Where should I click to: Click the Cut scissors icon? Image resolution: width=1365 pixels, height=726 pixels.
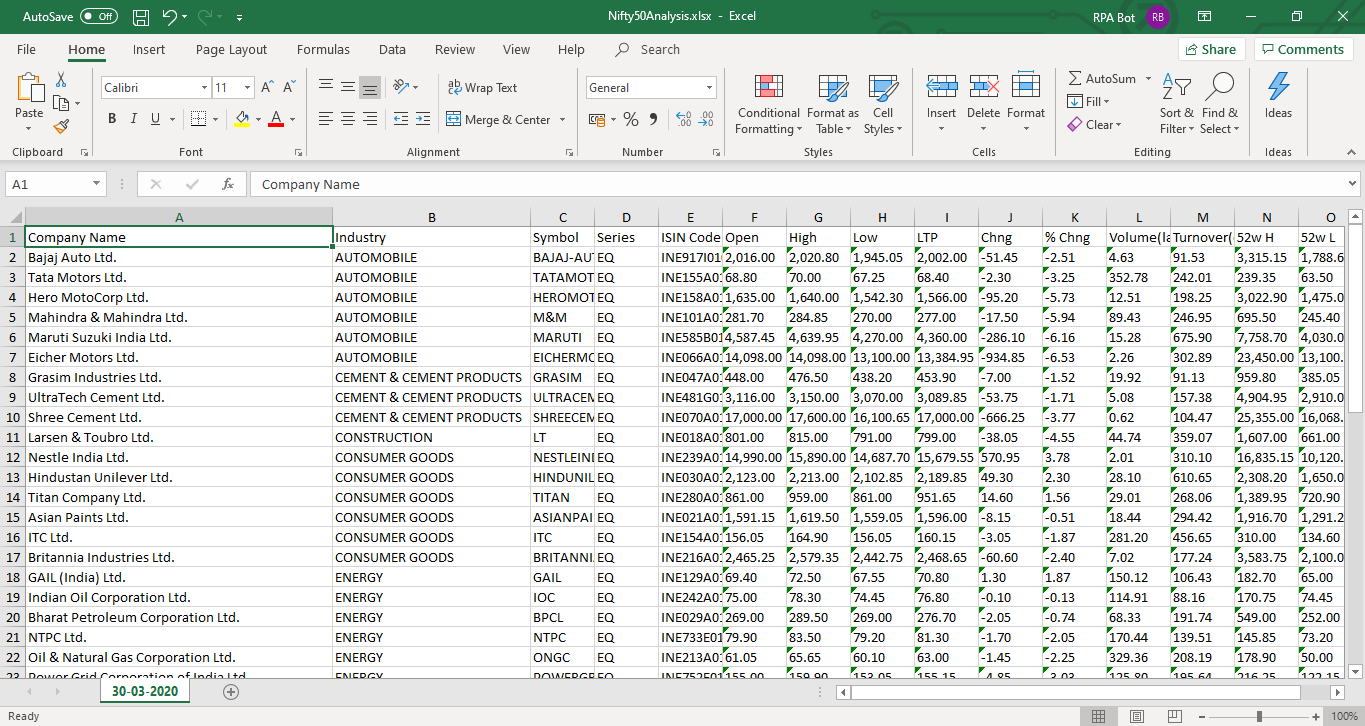point(61,79)
